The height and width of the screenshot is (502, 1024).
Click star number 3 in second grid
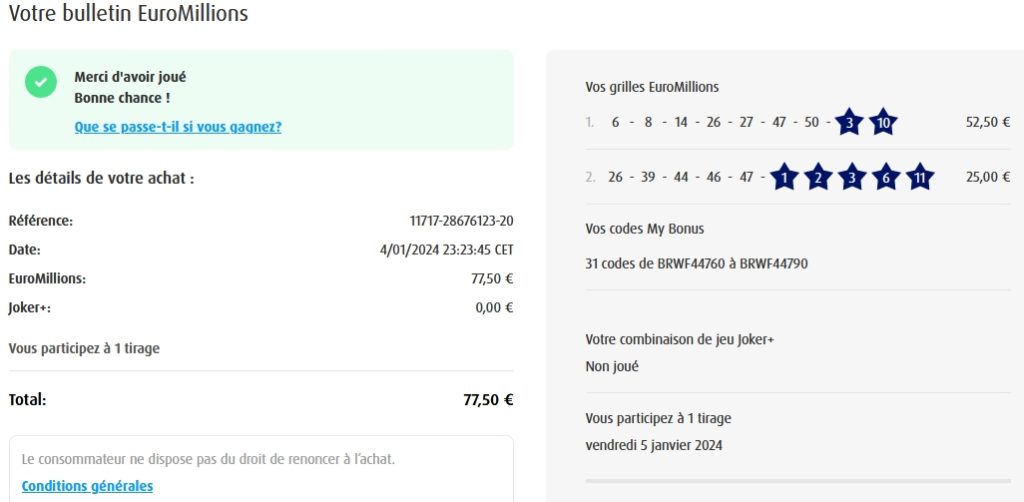[852, 178]
